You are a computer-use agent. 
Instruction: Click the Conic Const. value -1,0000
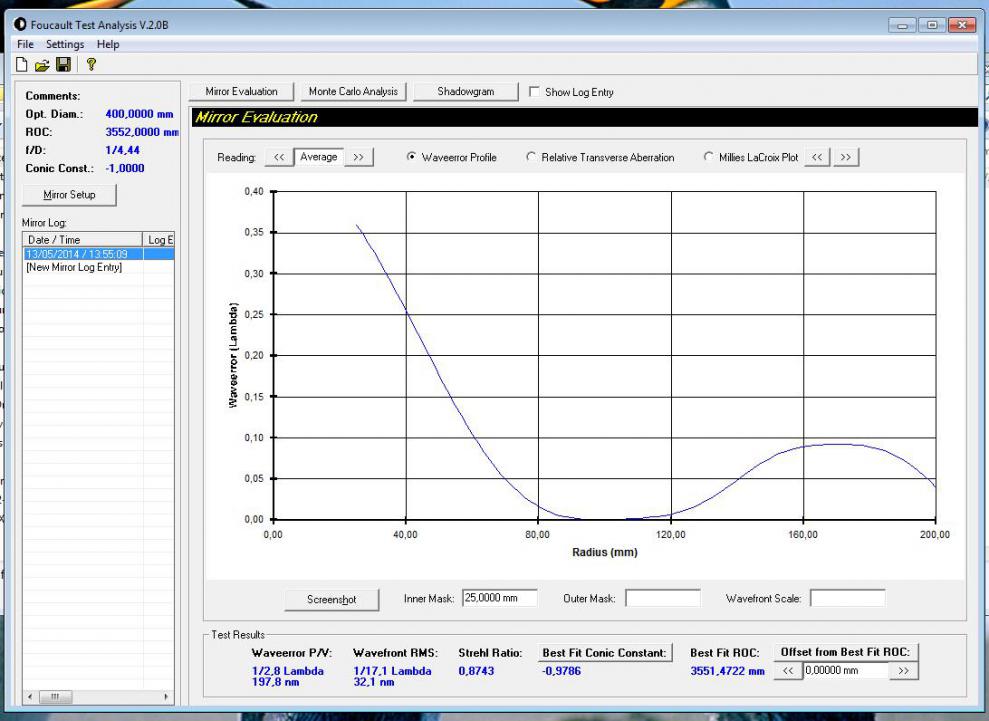(x=125, y=168)
